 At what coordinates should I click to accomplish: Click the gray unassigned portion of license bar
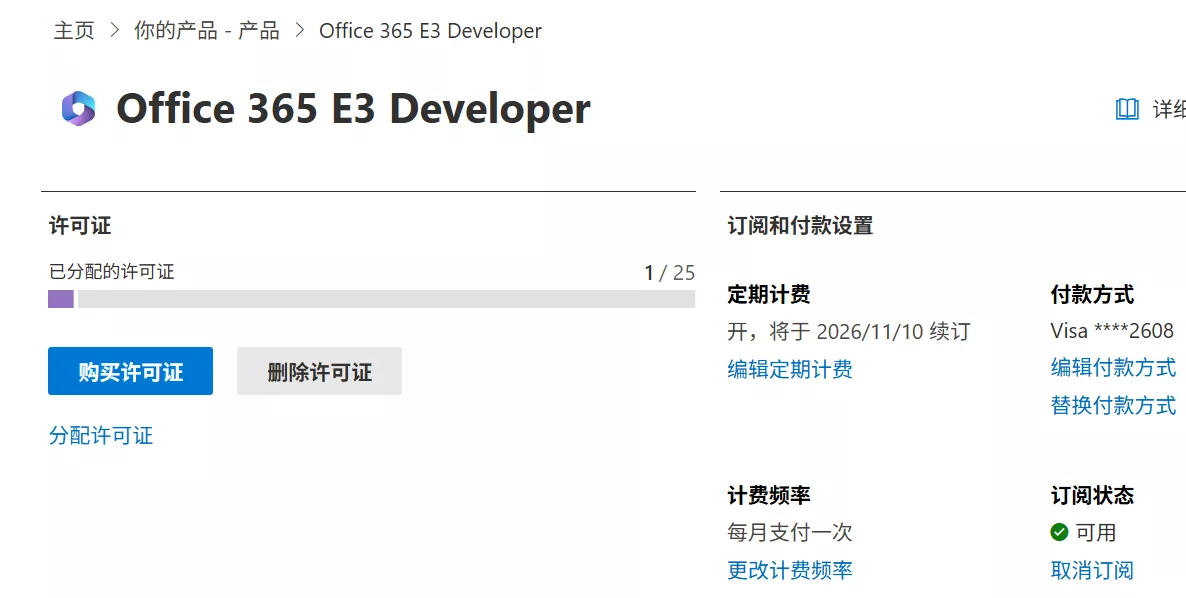tap(385, 299)
